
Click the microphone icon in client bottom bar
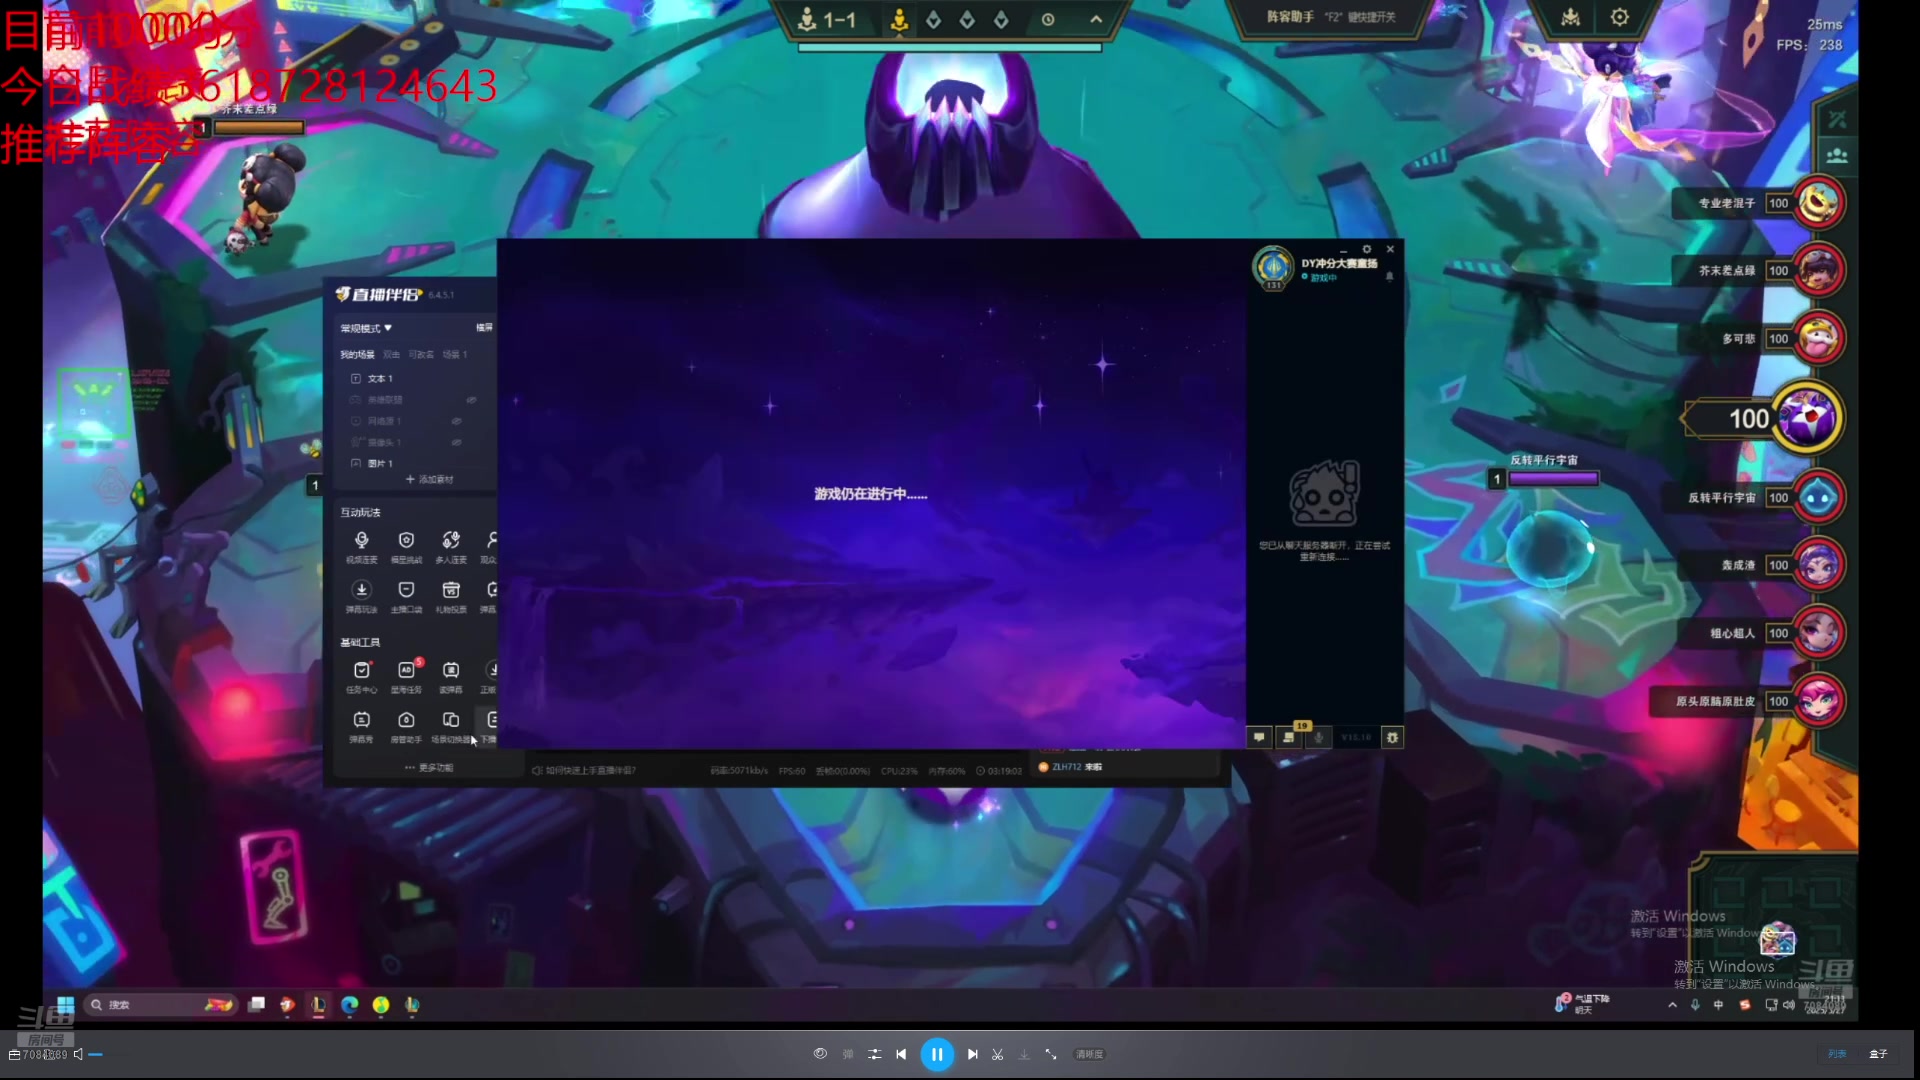click(x=1319, y=737)
